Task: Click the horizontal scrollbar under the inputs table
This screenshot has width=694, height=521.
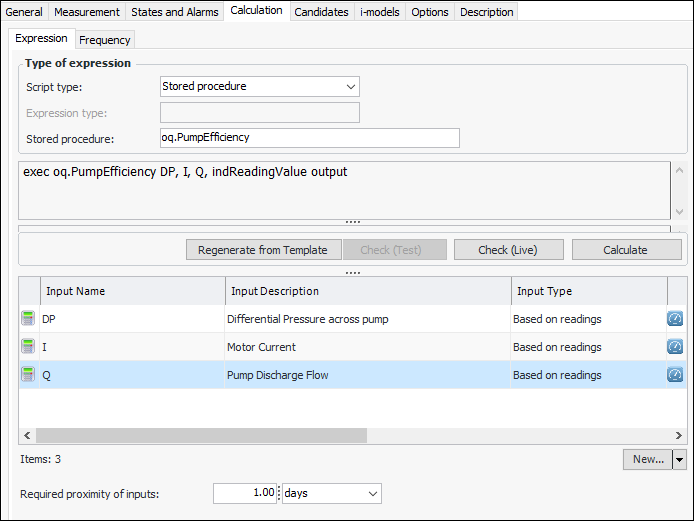Action: point(200,436)
